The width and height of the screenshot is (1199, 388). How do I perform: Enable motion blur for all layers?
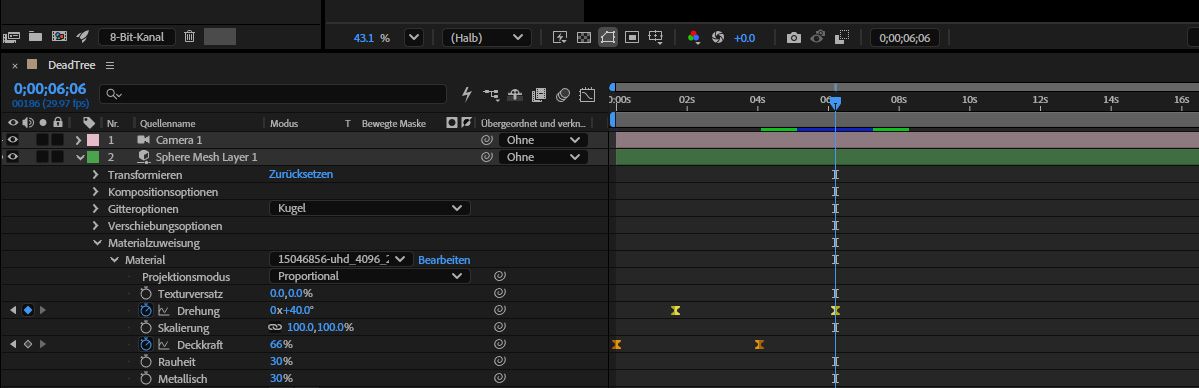(563, 95)
